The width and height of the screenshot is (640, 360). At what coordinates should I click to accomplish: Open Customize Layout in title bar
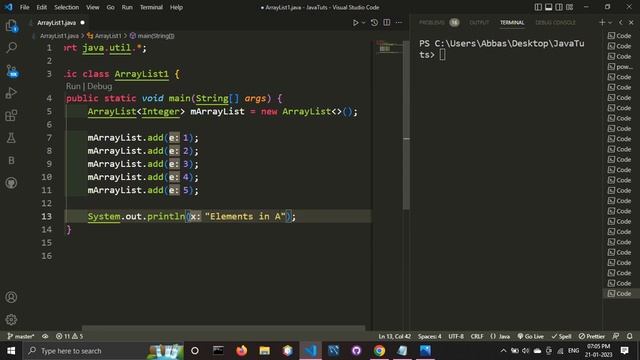(x=569, y=7)
